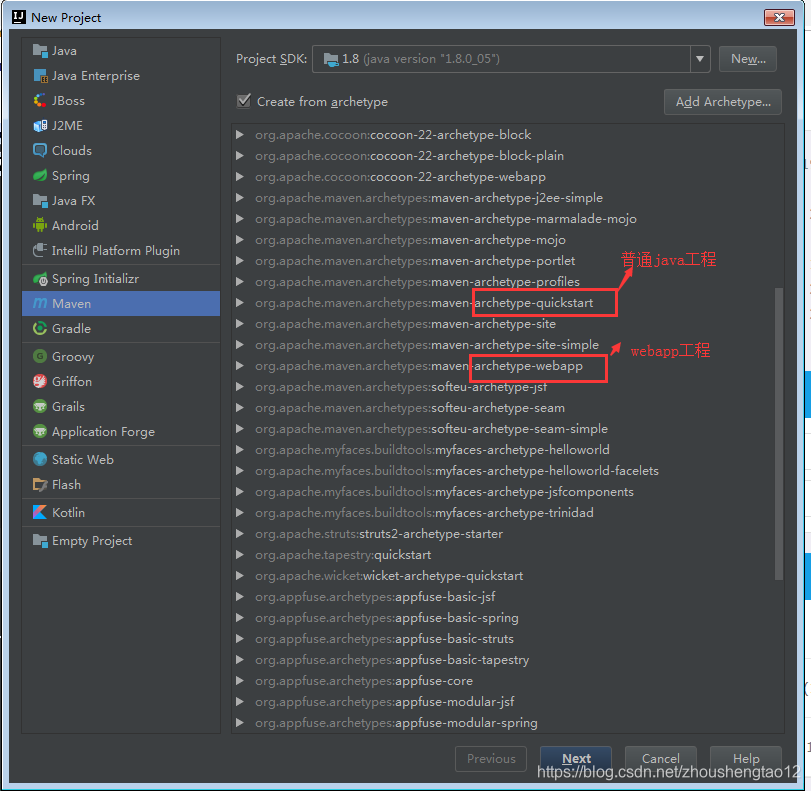Select the Empty Project icon
The width and height of the screenshot is (811, 791).
(x=40, y=541)
